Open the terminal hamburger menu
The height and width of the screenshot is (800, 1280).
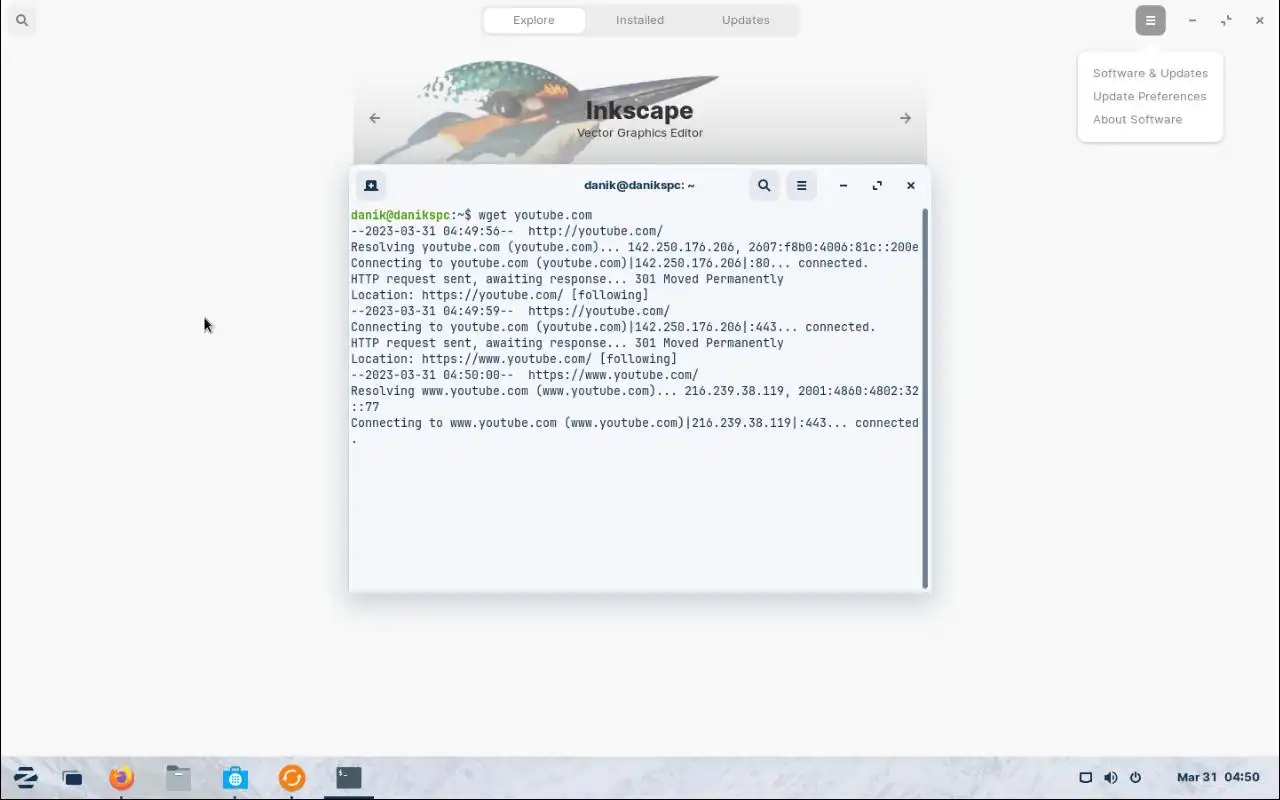click(801, 185)
